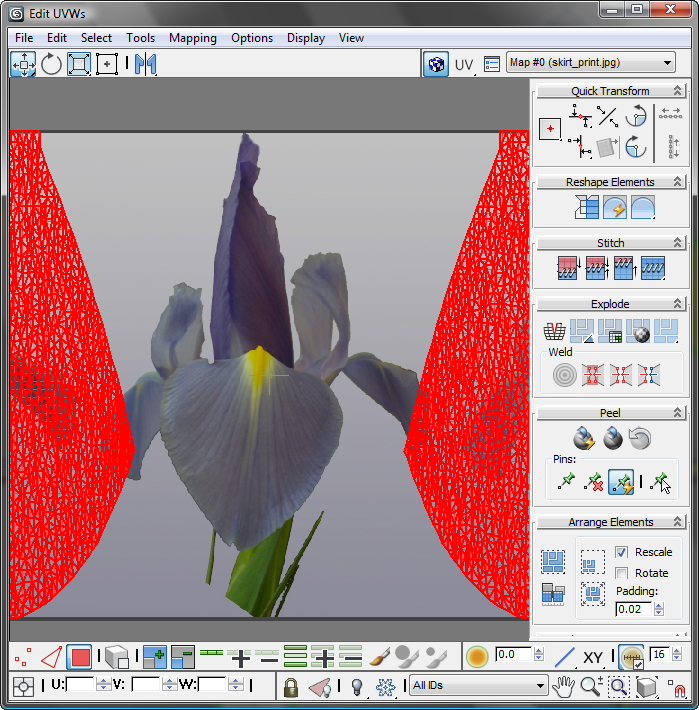Open the Tools menu
Viewport: 699px width, 710px height.
tap(140, 38)
